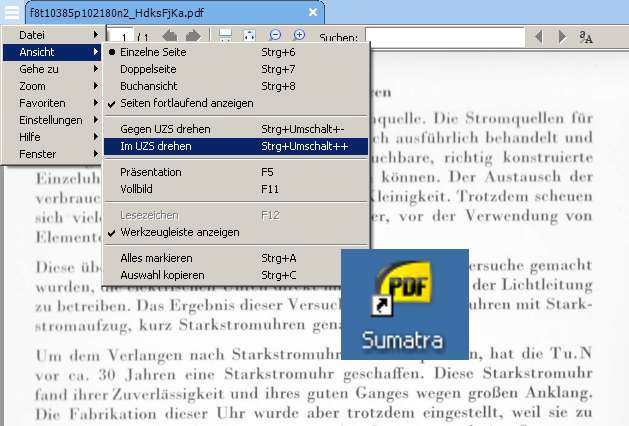Select Buchansicht view option
Viewport: 629px width, 426px height.
[x=236, y=86]
